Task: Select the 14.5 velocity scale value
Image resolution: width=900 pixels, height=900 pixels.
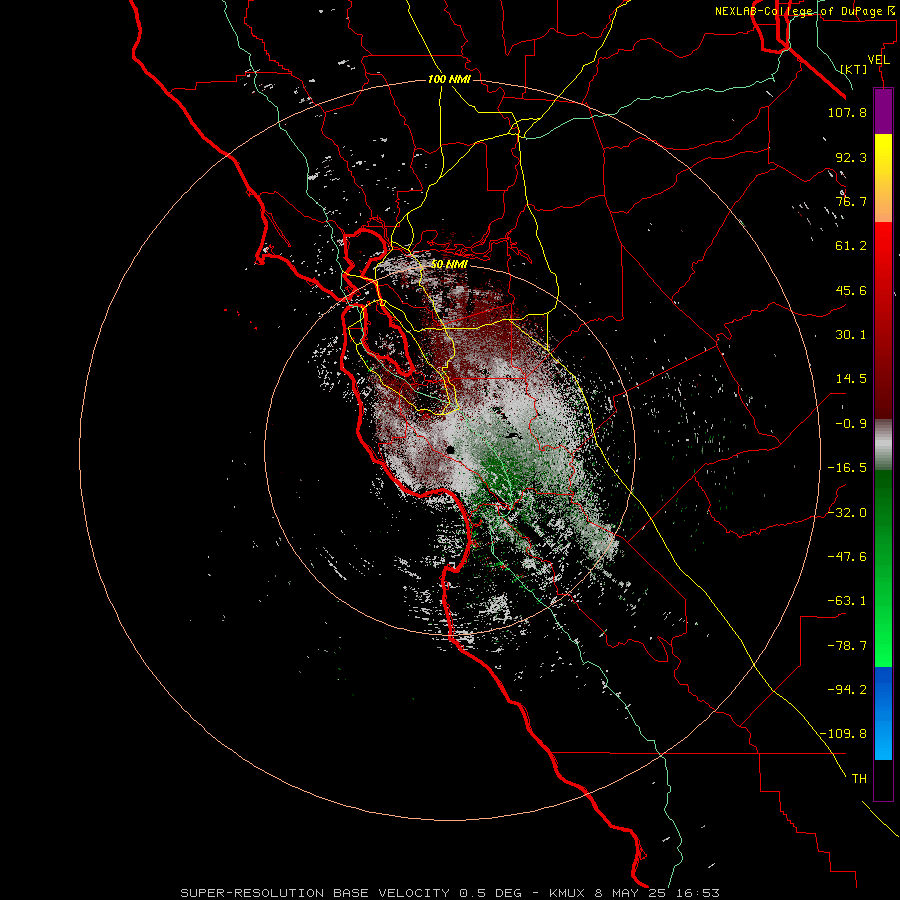Action: 851,379
